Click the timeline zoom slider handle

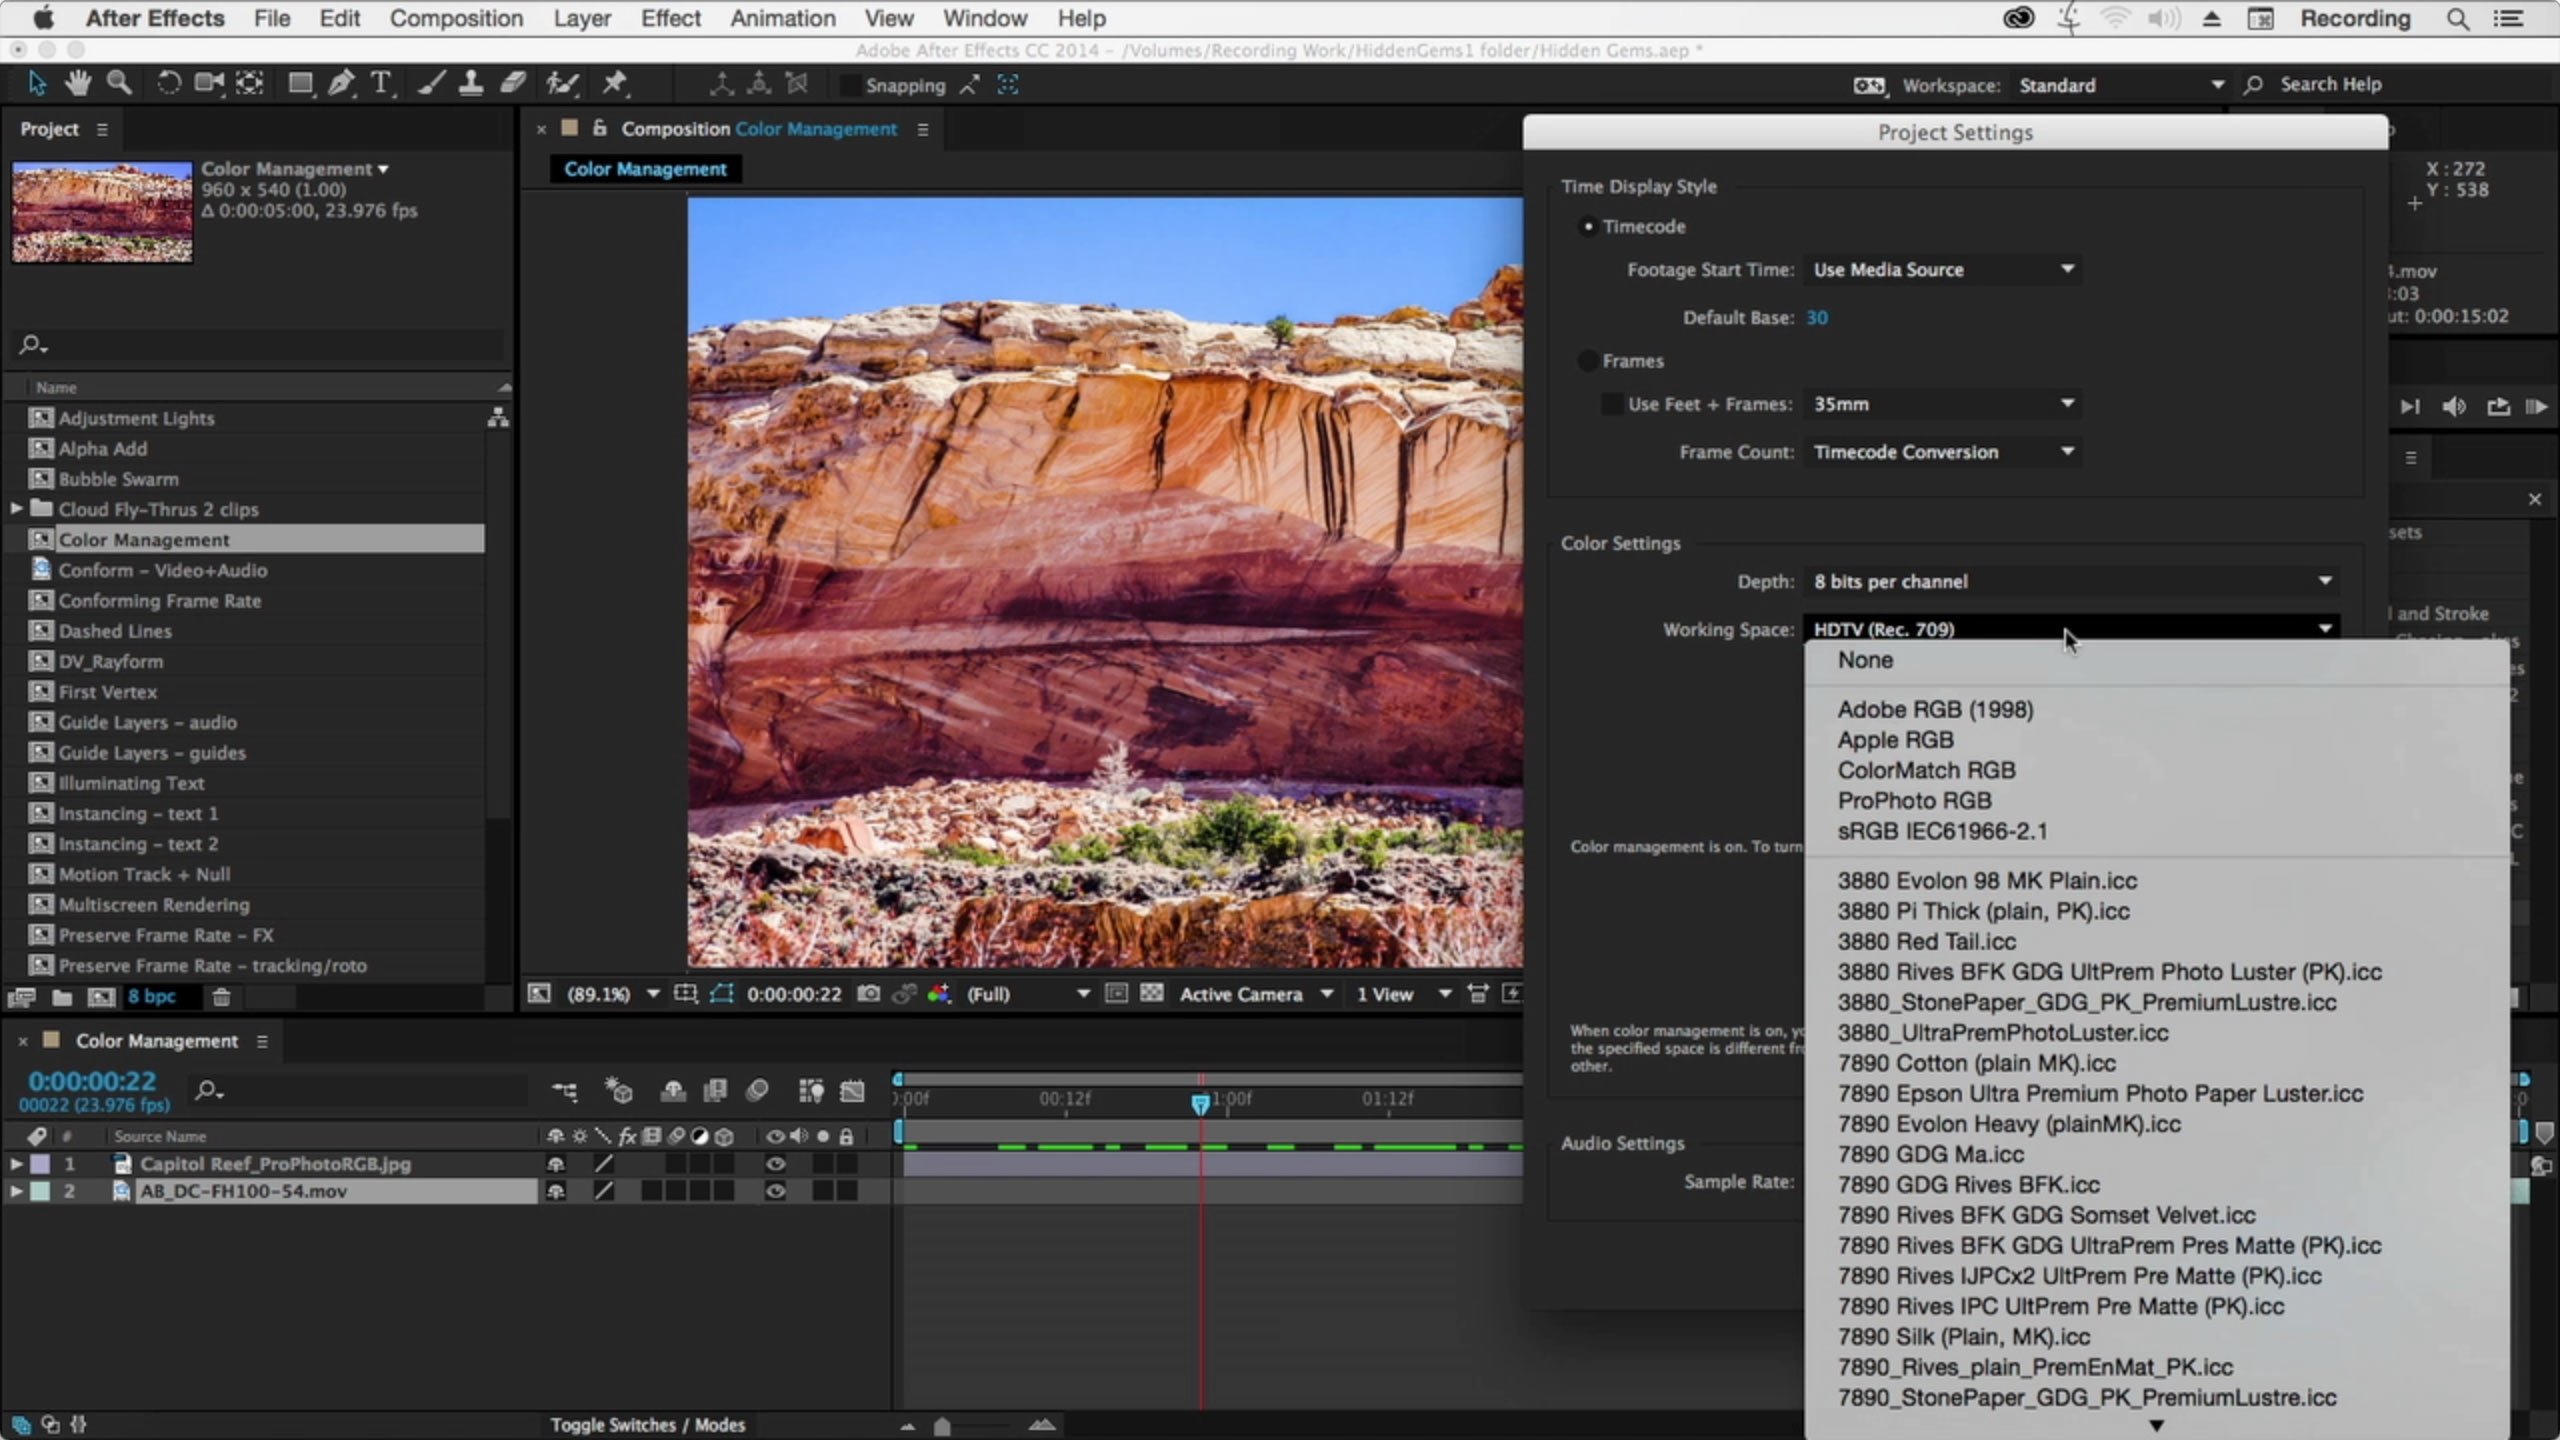pyautogui.click(x=942, y=1426)
